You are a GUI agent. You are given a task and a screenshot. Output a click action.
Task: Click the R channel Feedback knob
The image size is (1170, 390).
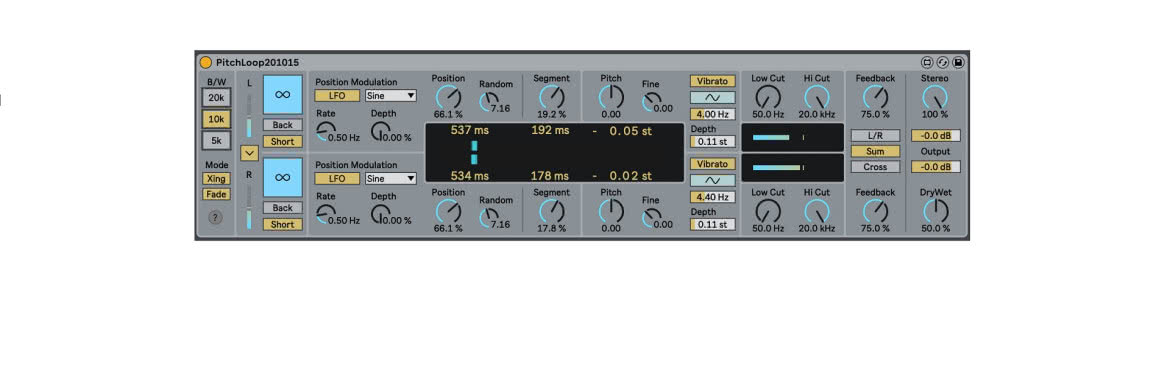875,211
